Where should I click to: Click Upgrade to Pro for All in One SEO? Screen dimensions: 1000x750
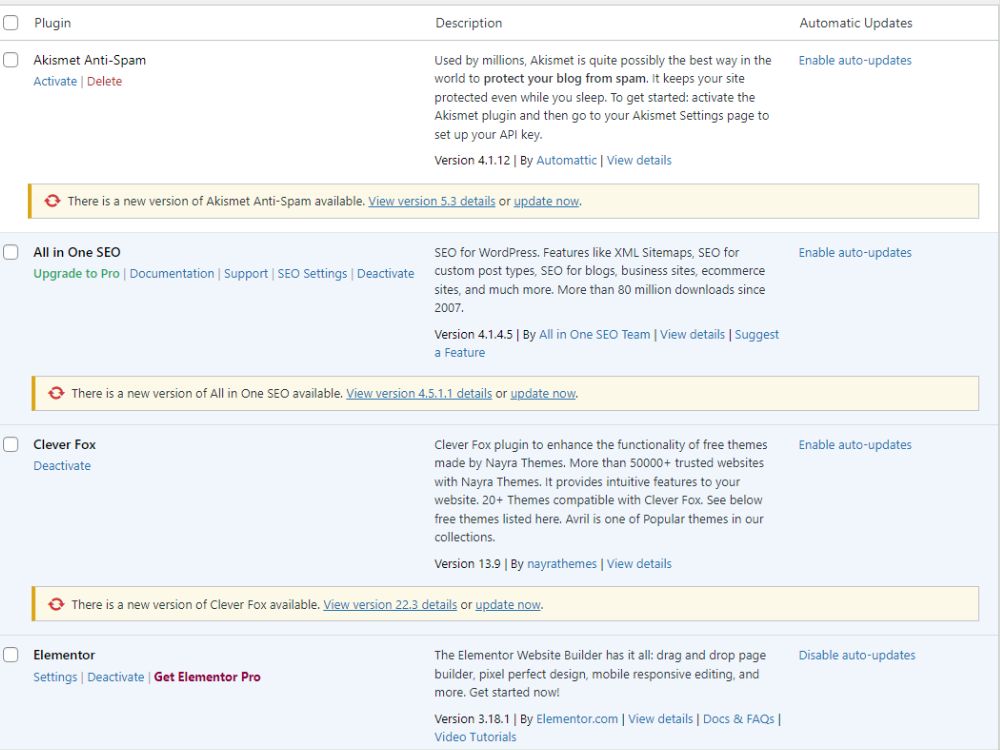[x=77, y=273]
